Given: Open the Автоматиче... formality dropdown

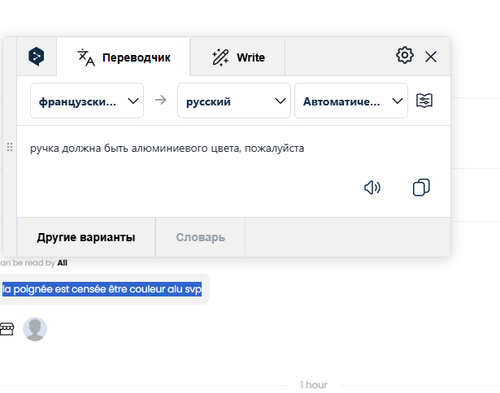Looking at the screenshot, I should 351,101.
